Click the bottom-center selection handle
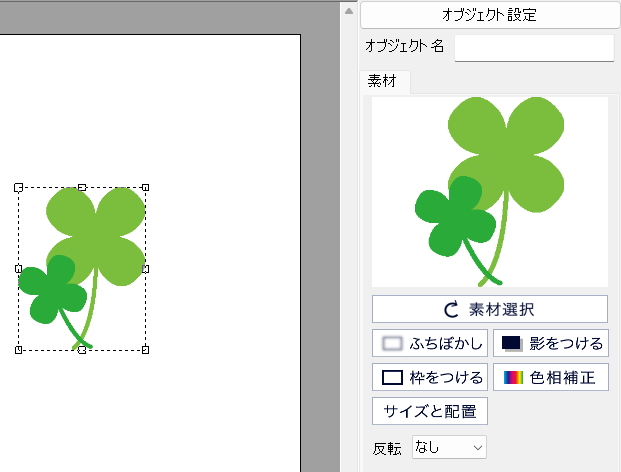The image size is (621, 472). coord(82,350)
